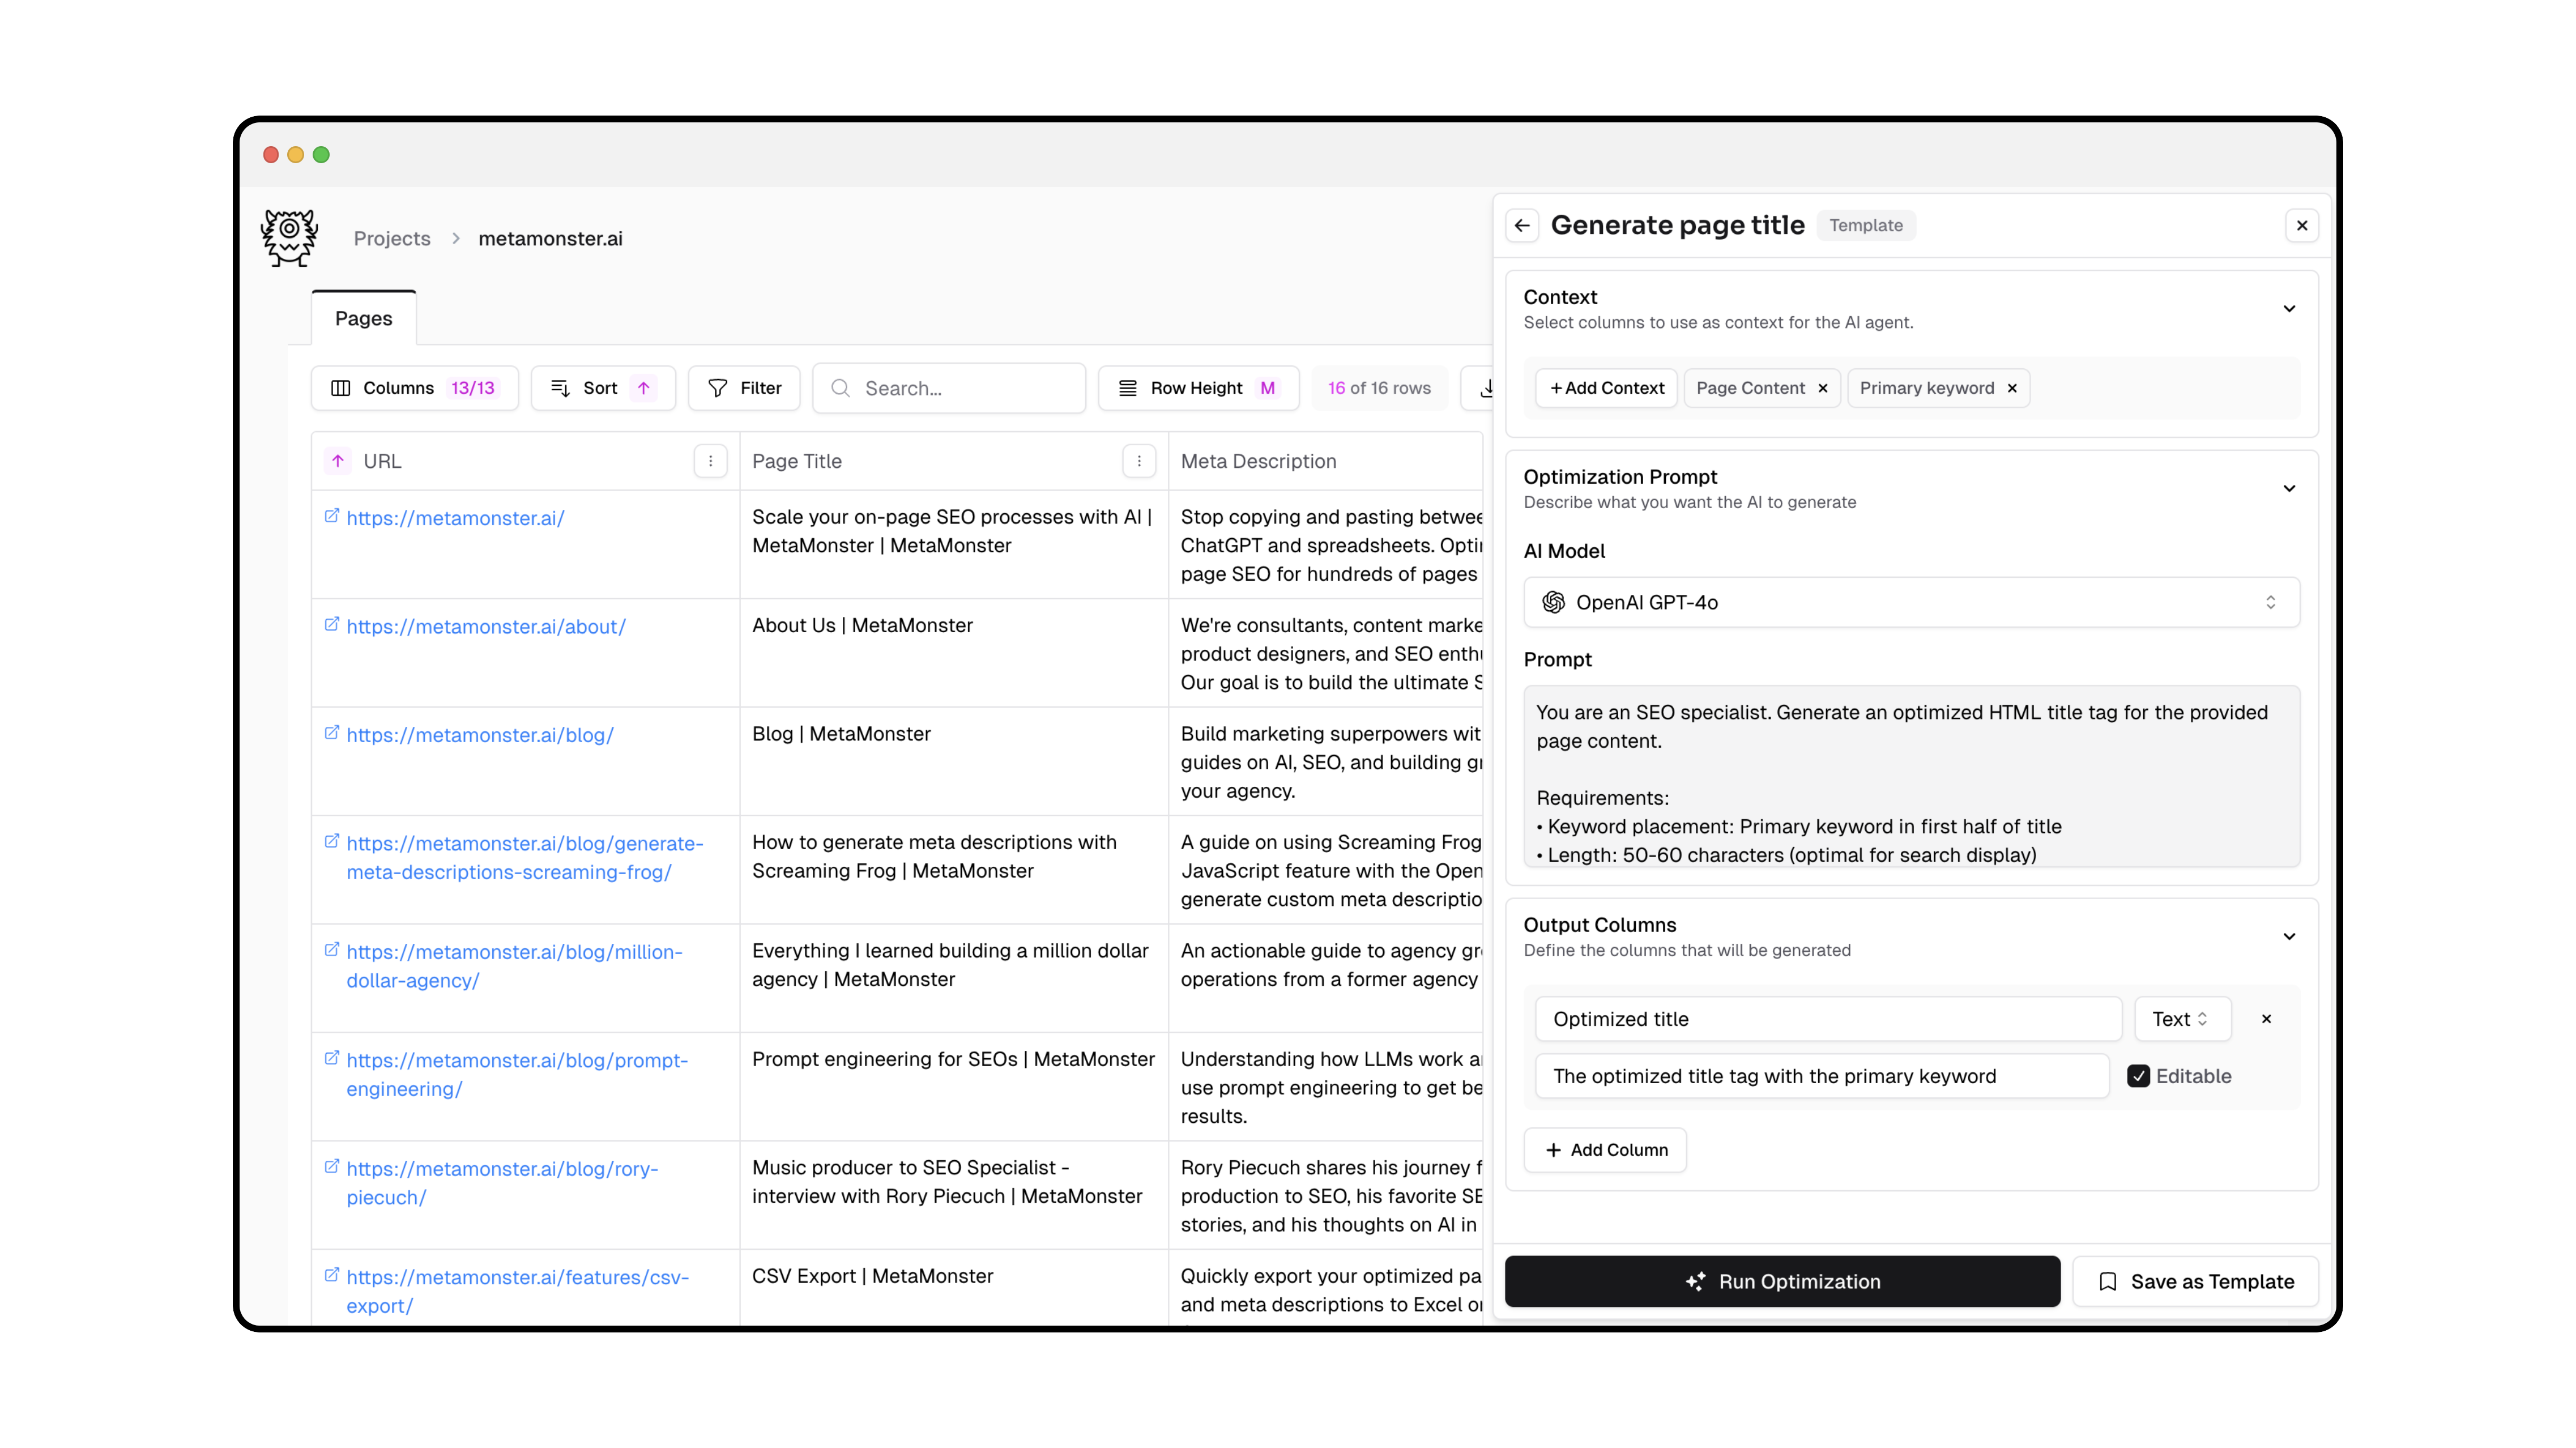Toggle the Editable checkbox
Viewport: 2576px width, 1448px height.
click(x=2138, y=1076)
